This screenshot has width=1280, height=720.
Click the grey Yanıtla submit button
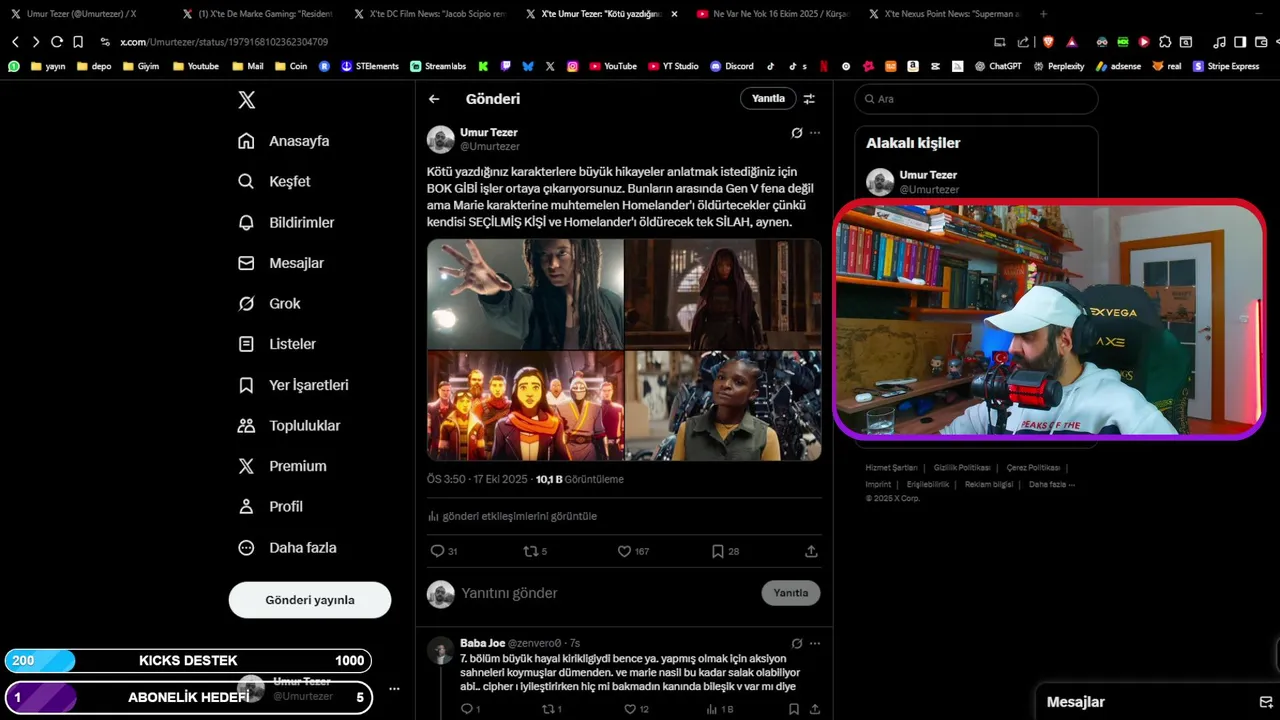790,593
